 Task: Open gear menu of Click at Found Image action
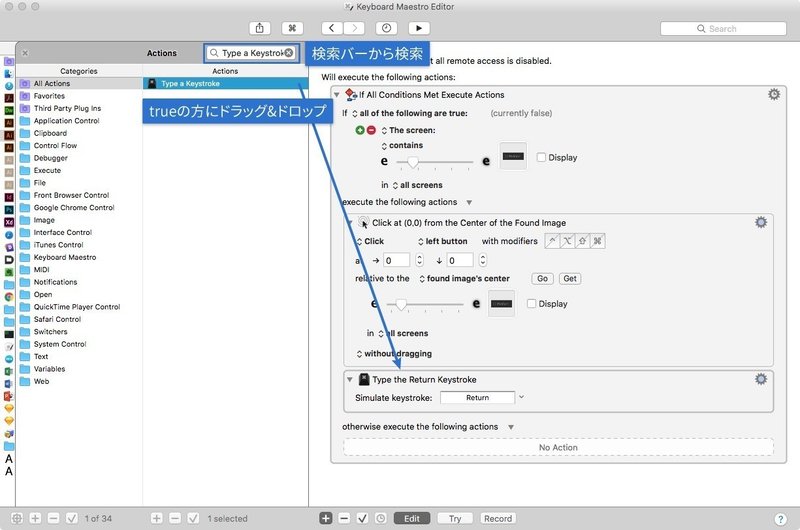761,222
